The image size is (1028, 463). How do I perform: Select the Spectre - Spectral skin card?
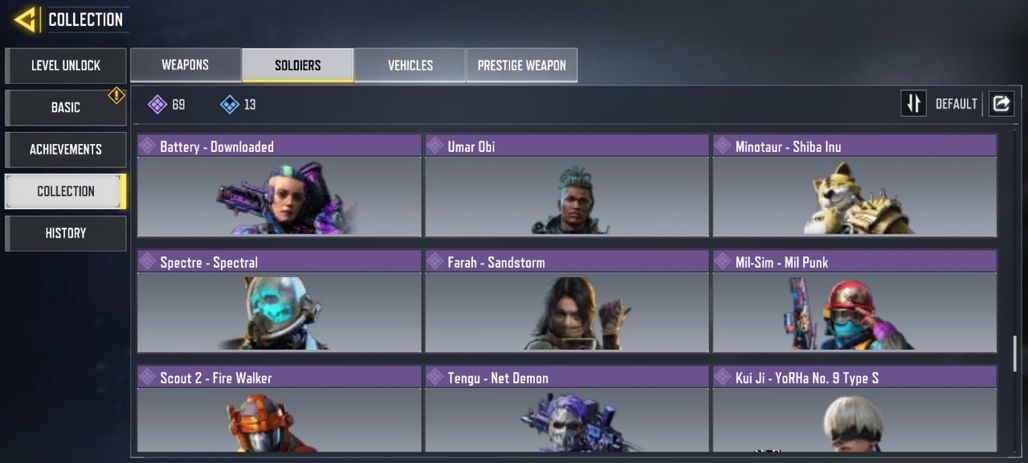point(279,302)
